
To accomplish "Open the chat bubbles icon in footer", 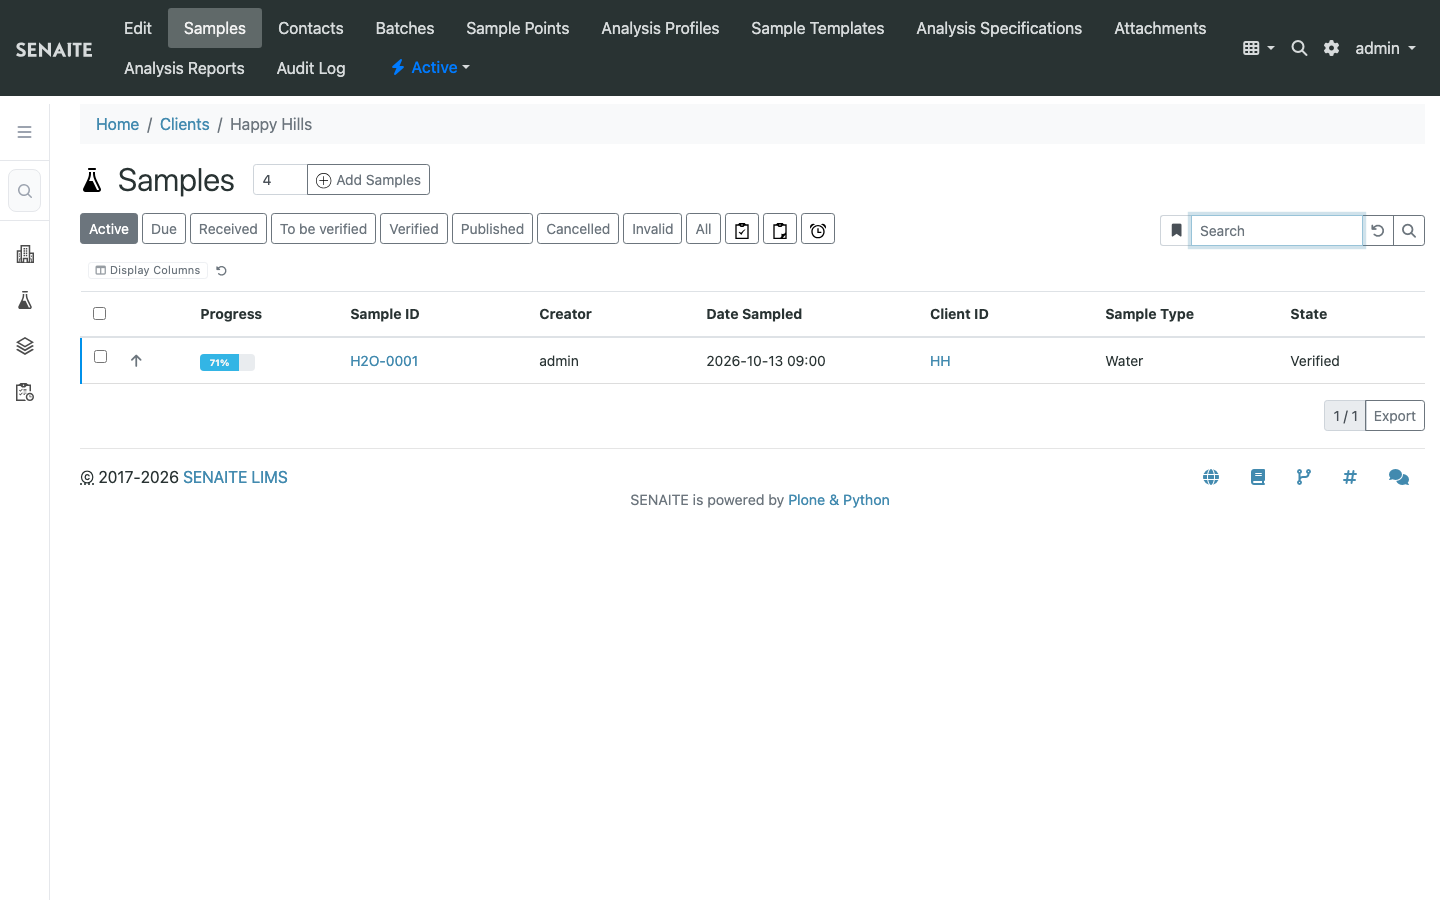I will tap(1399, 477).
